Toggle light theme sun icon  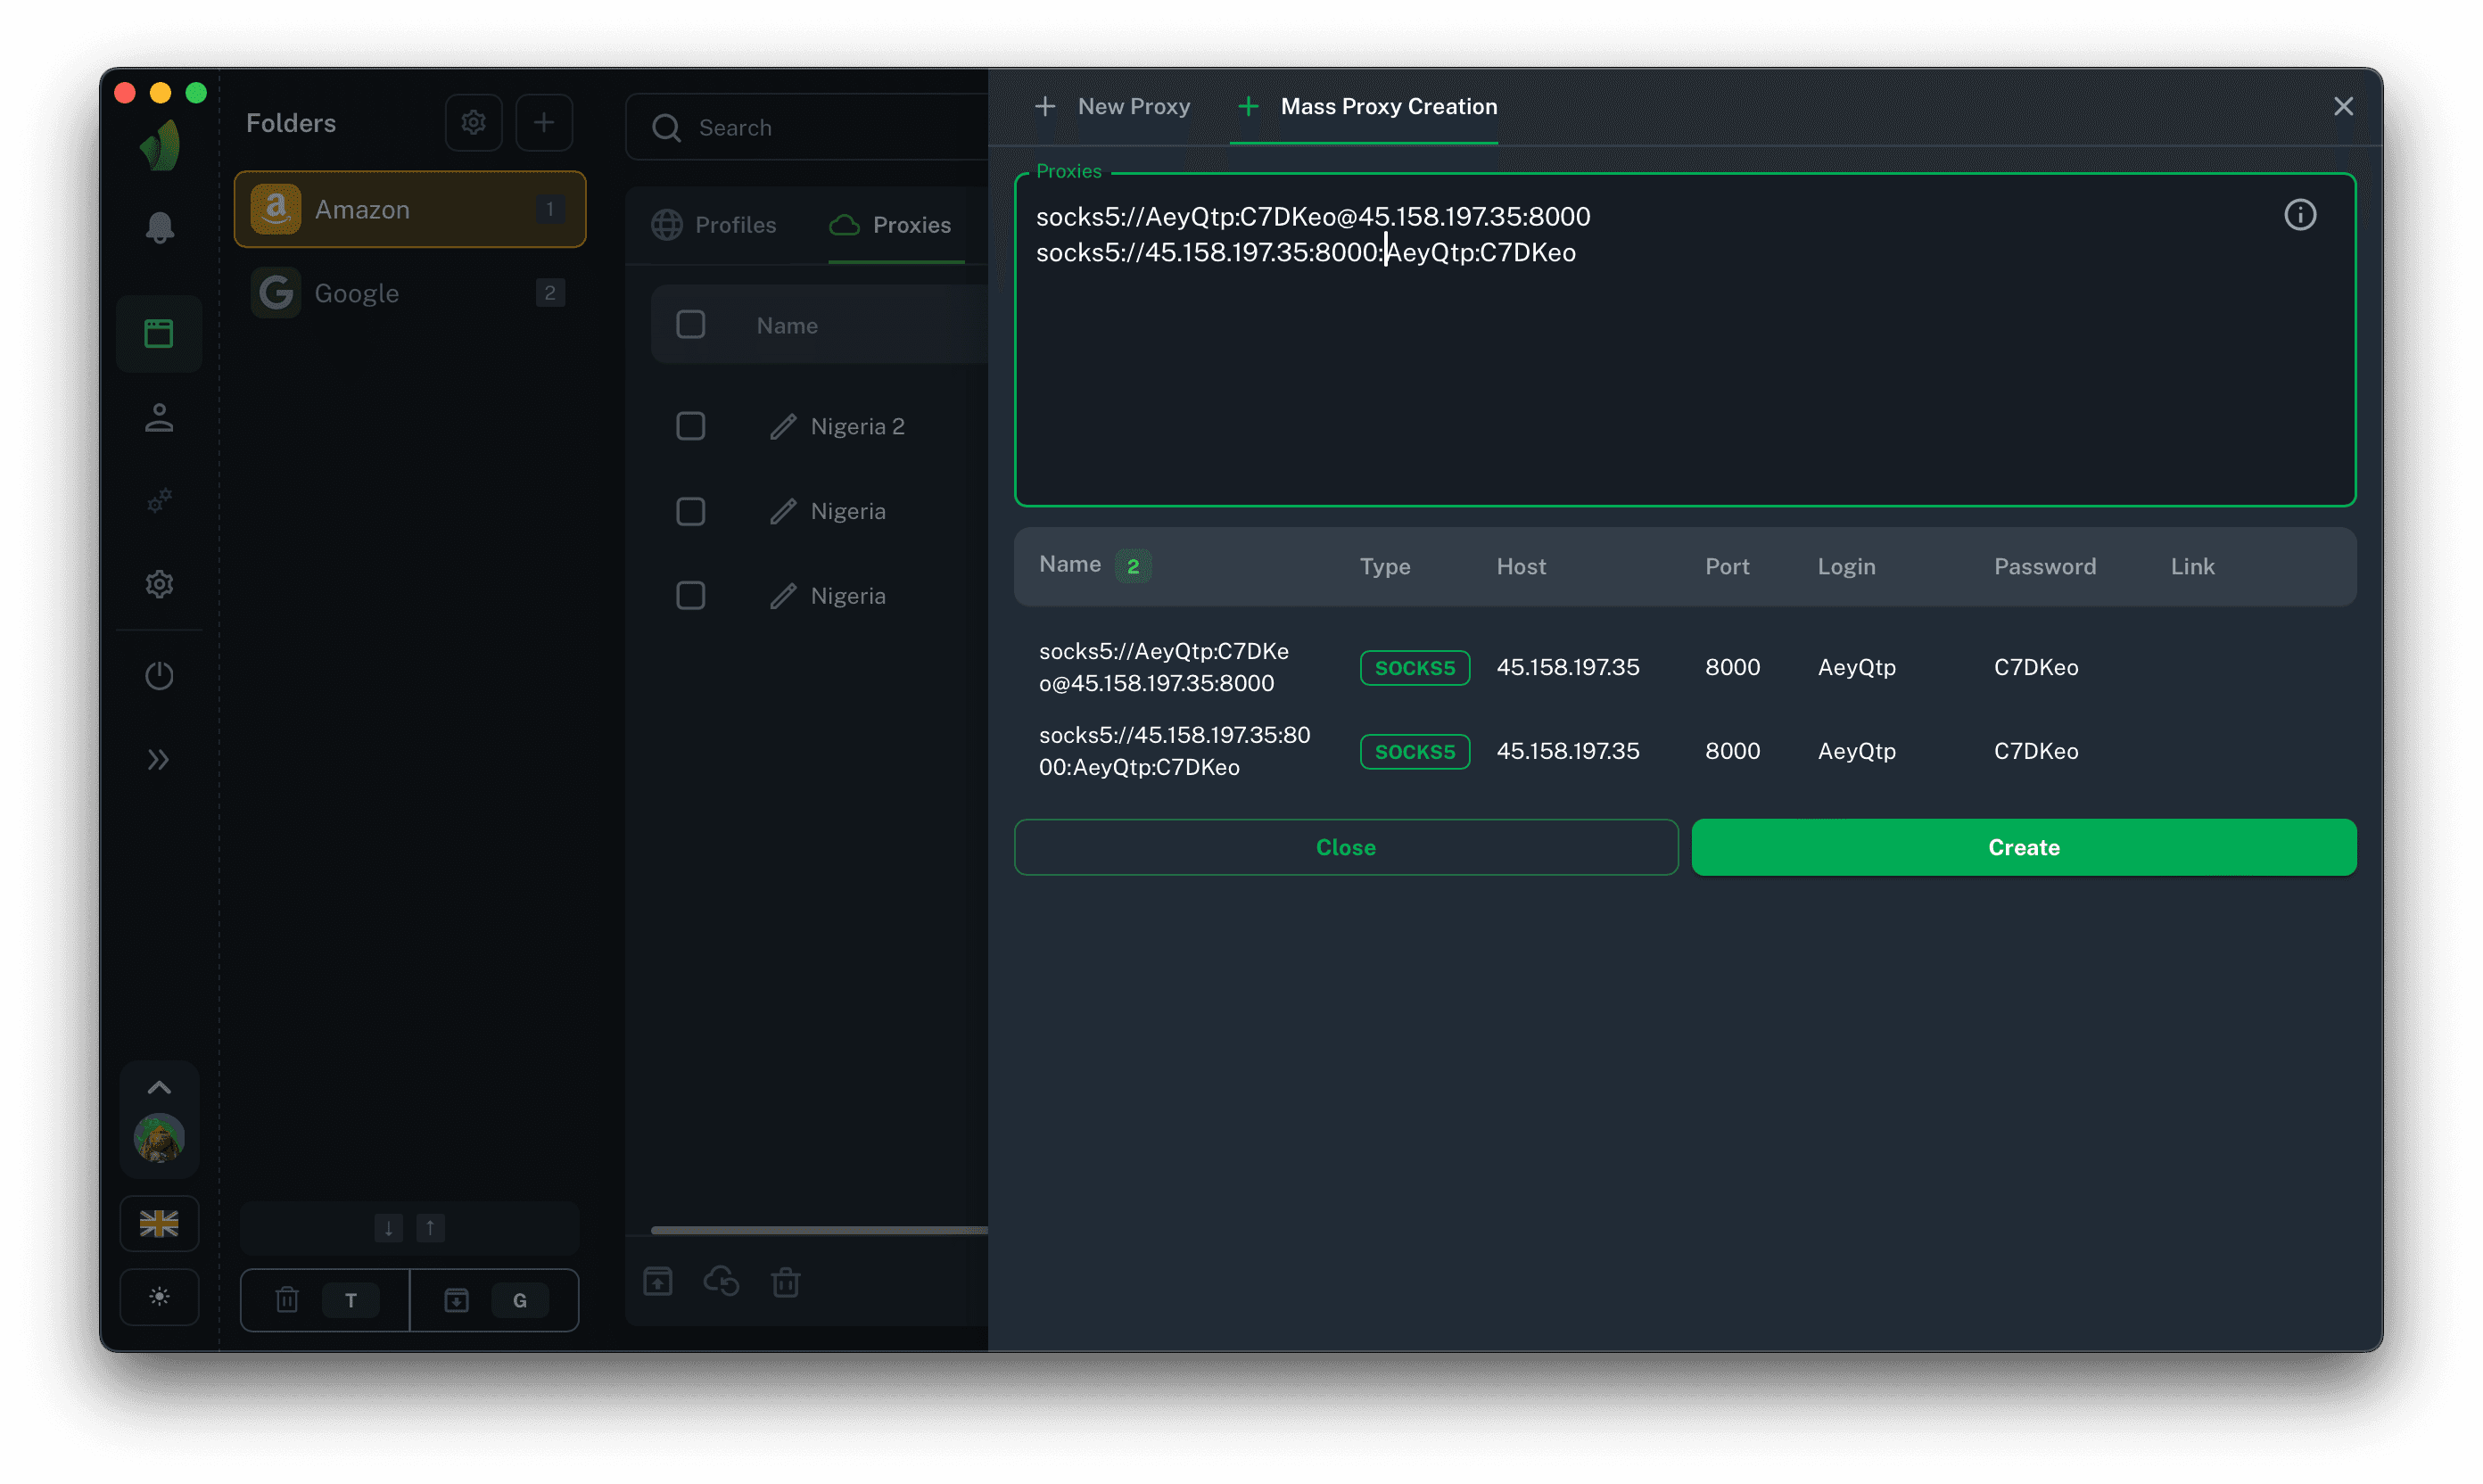(159, 1297)
